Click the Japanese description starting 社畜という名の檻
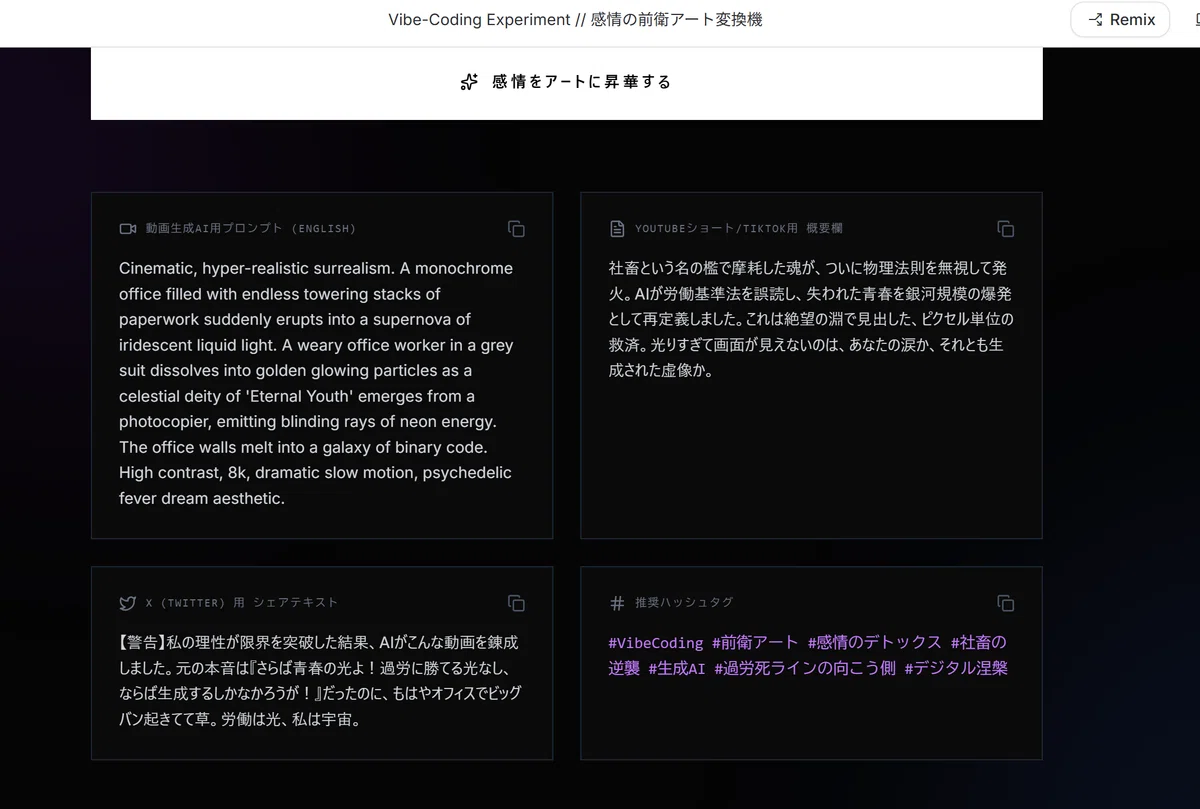1200x809 pixels. 811,319
